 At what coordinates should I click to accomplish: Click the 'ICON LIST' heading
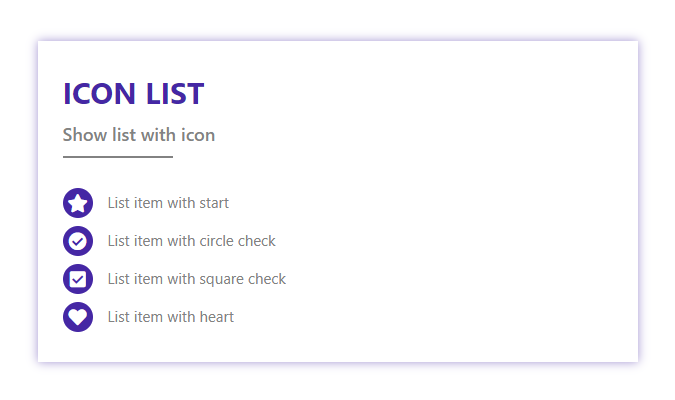click(x=133, y=93)
